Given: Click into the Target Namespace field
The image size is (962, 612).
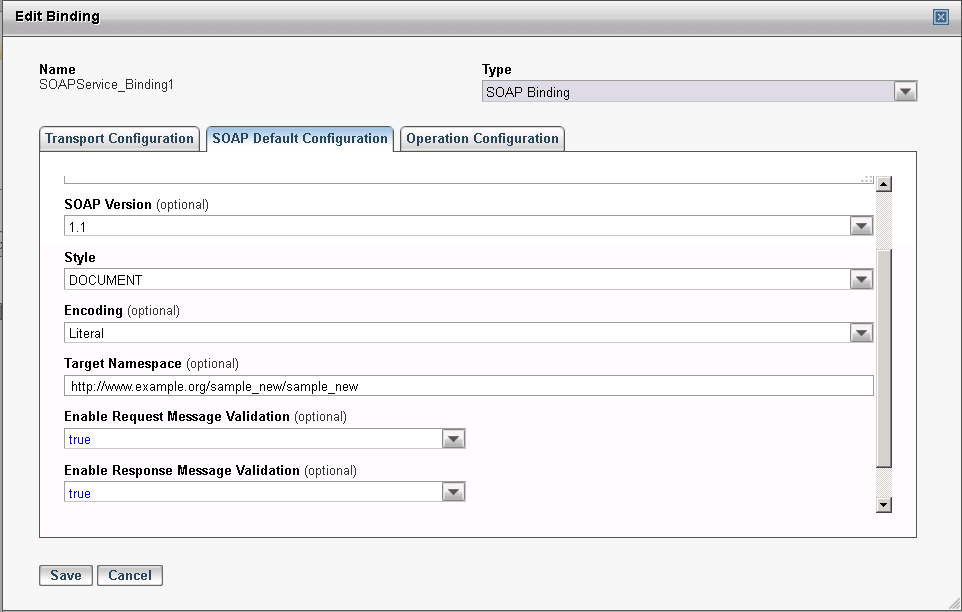Looking at the screenshot, I should [468, 386].
